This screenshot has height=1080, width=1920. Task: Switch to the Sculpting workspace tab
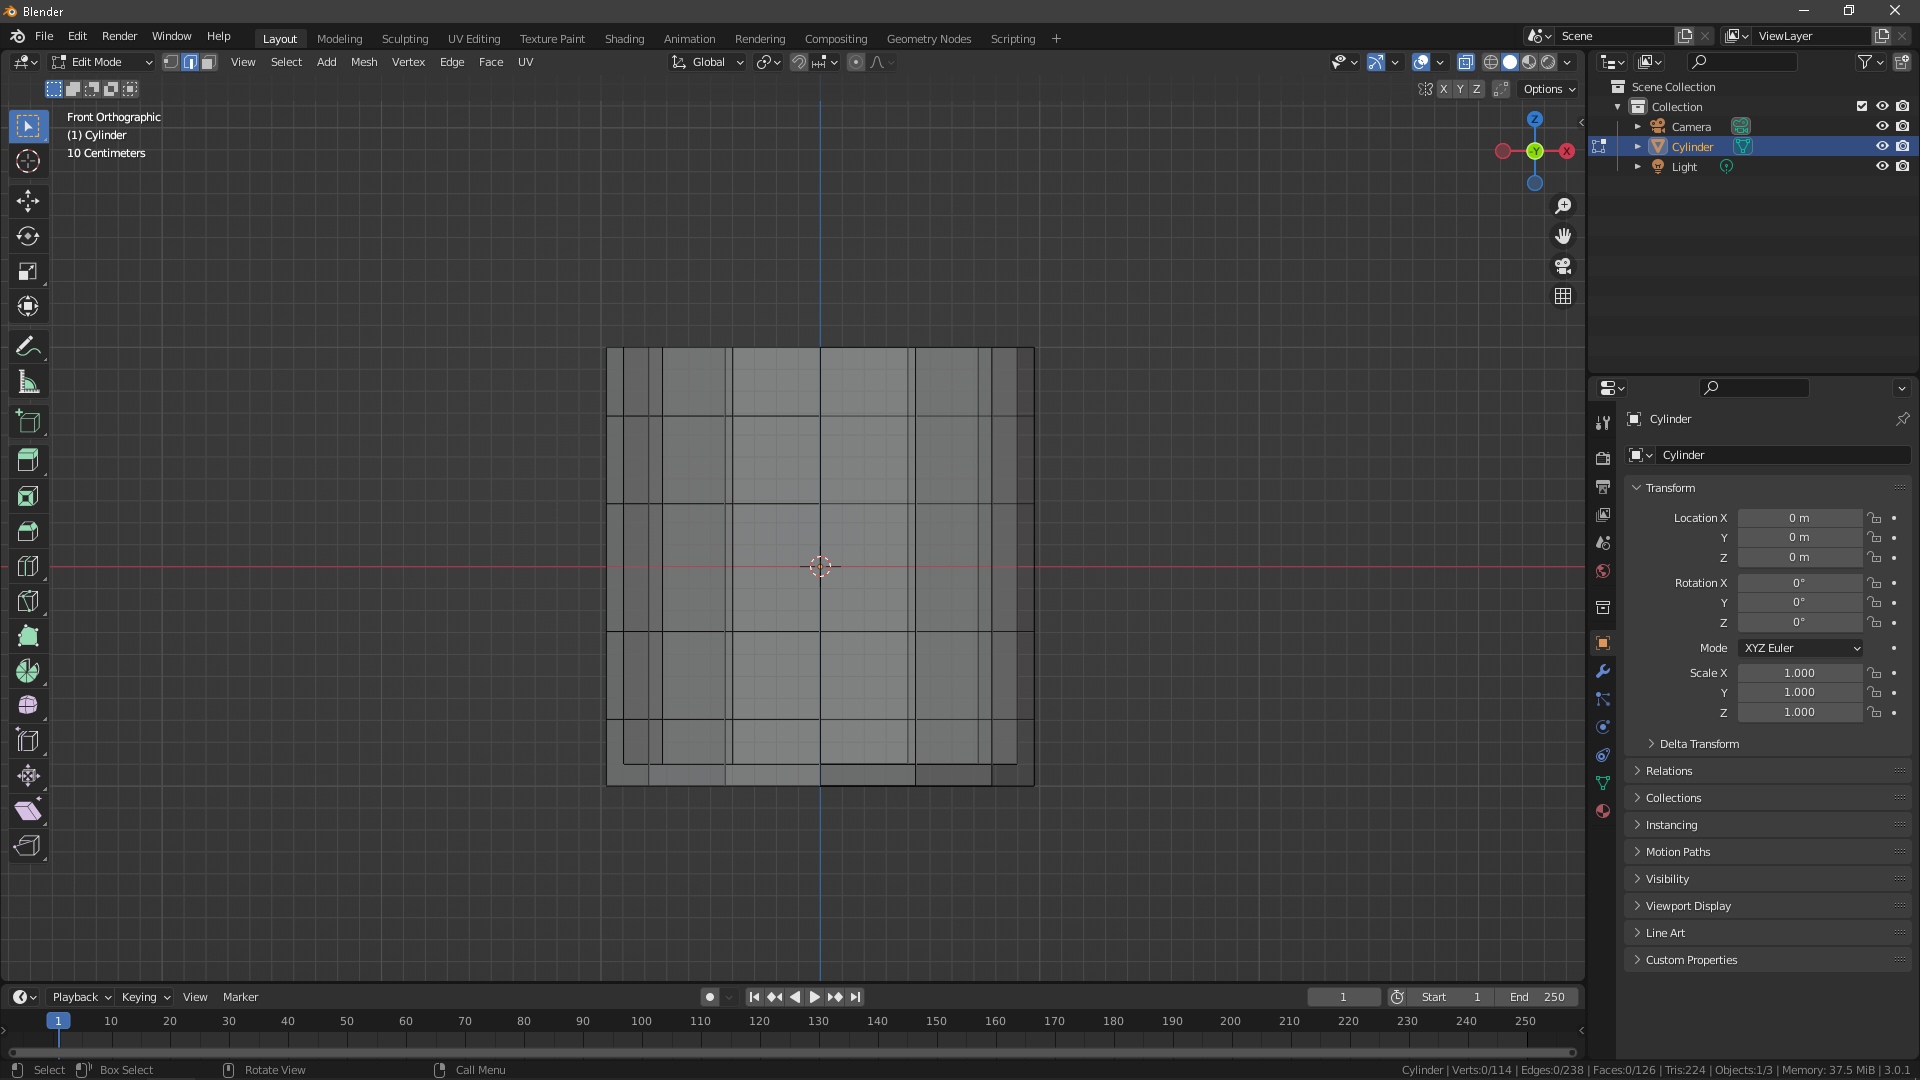click(405, 38)
